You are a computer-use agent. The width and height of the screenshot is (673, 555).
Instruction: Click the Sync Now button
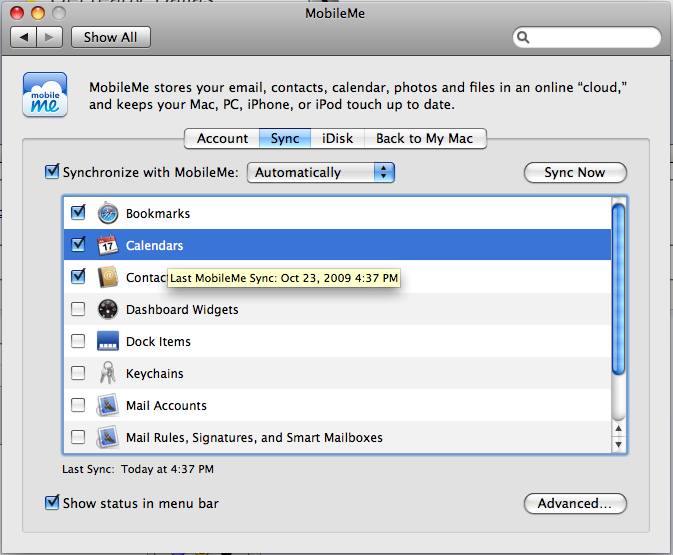pyautogui.click(x=575, y=173)
